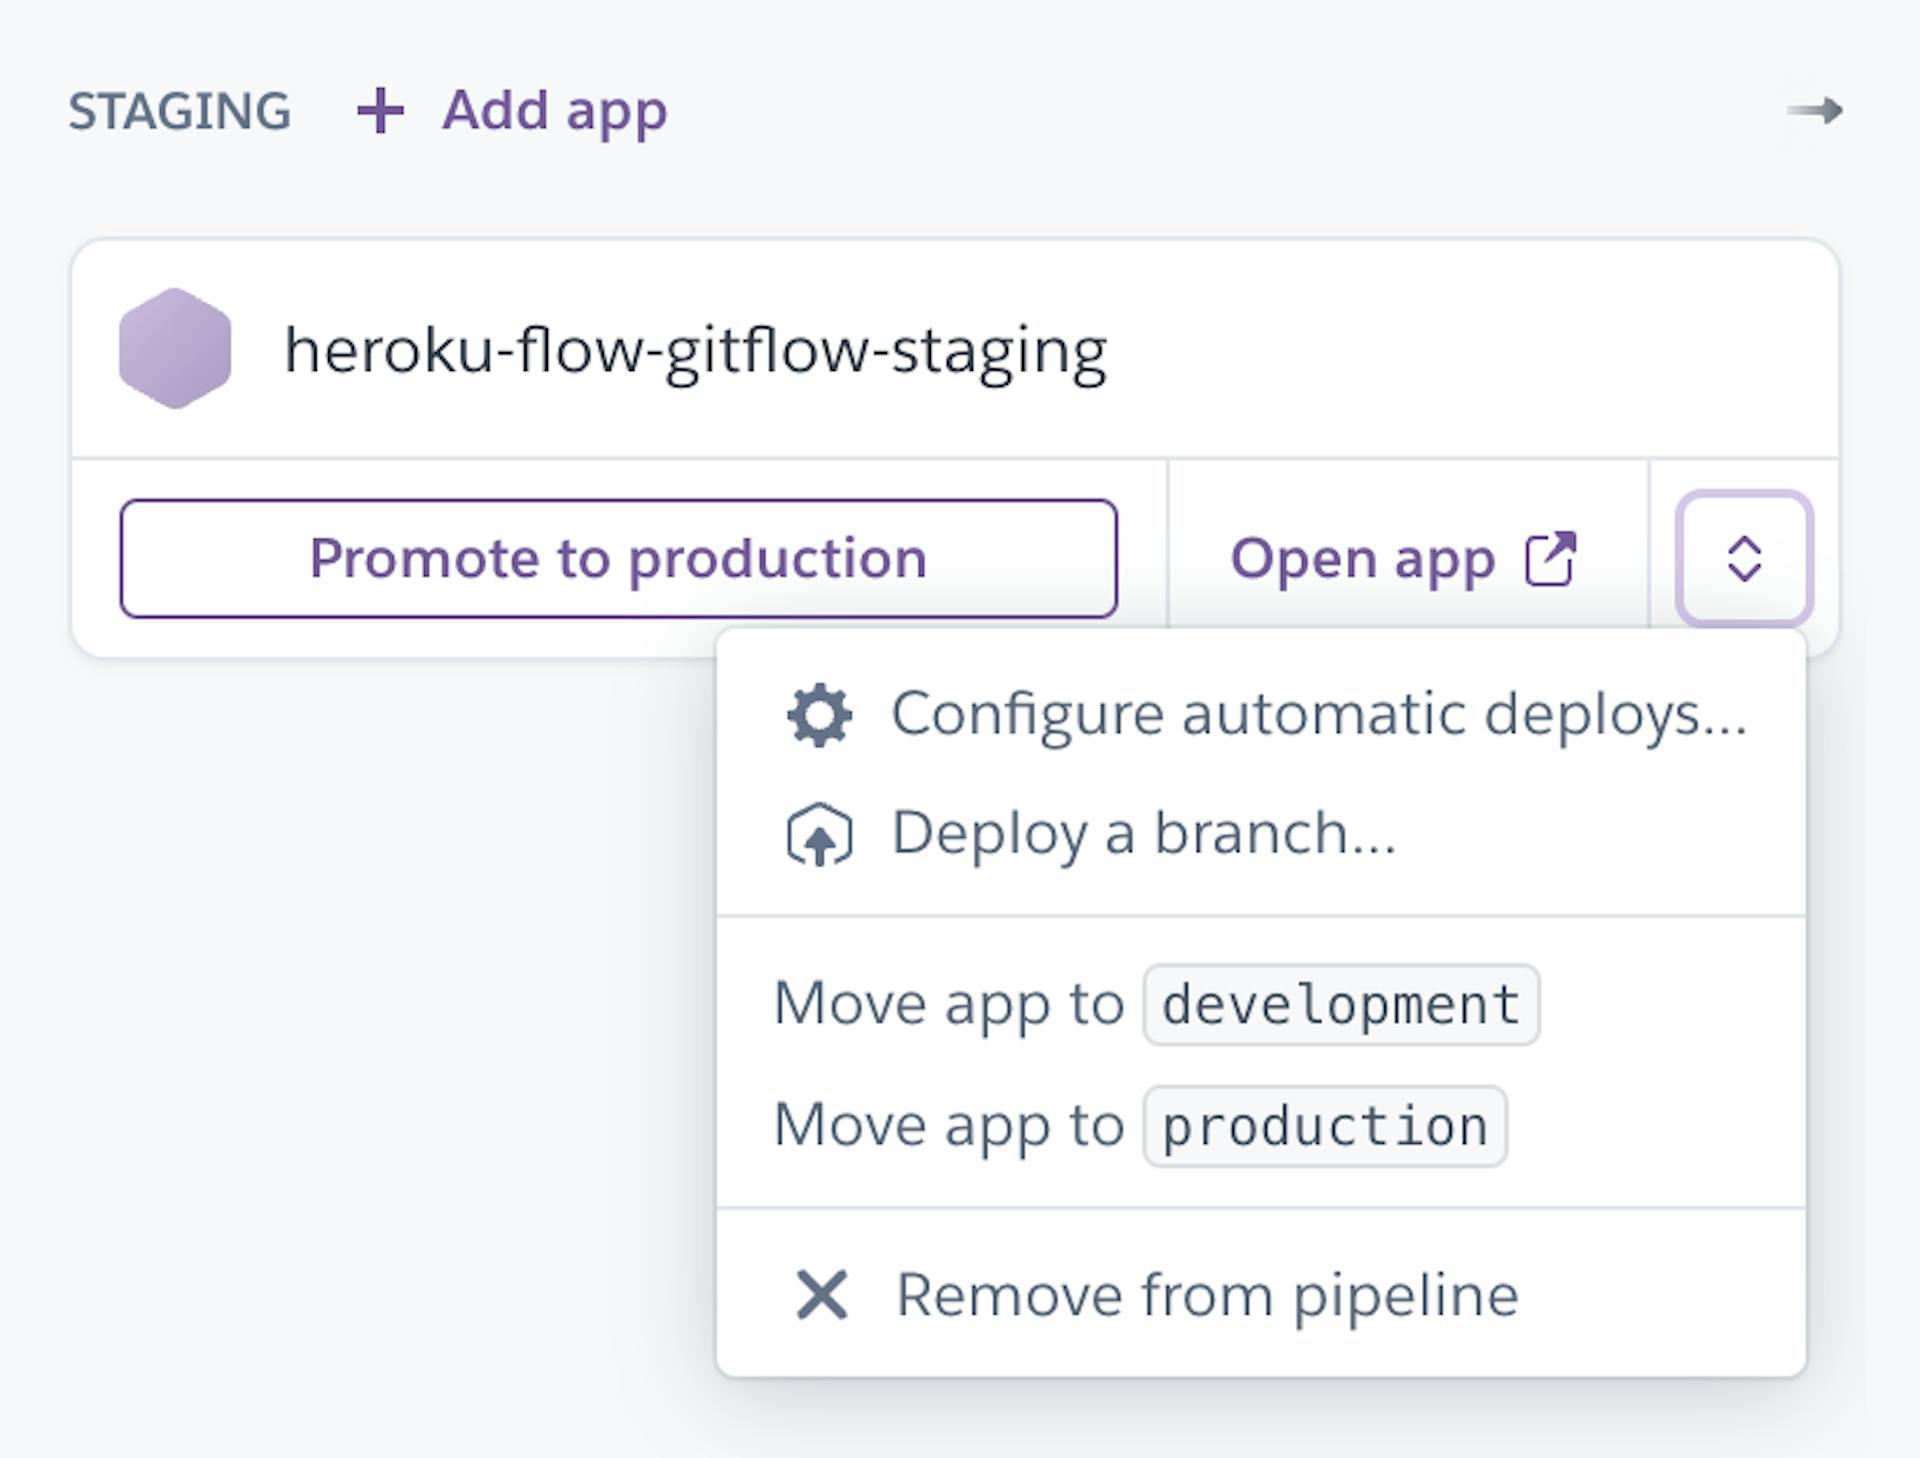Collapse the up-down chevron app actions menu

point(1744,558)
